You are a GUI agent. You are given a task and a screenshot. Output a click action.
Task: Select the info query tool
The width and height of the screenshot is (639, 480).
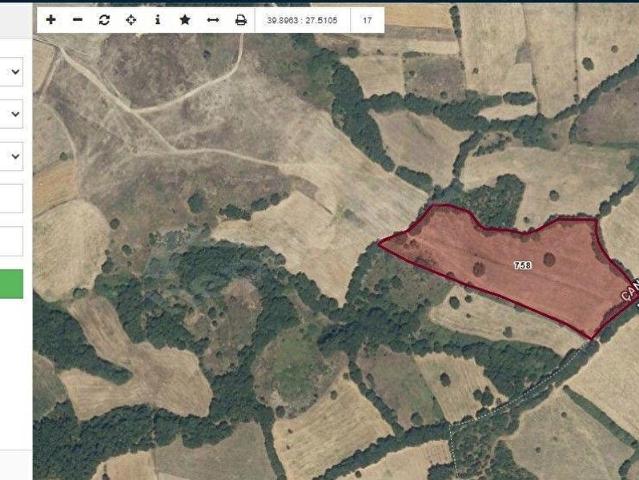click(158, 20)
